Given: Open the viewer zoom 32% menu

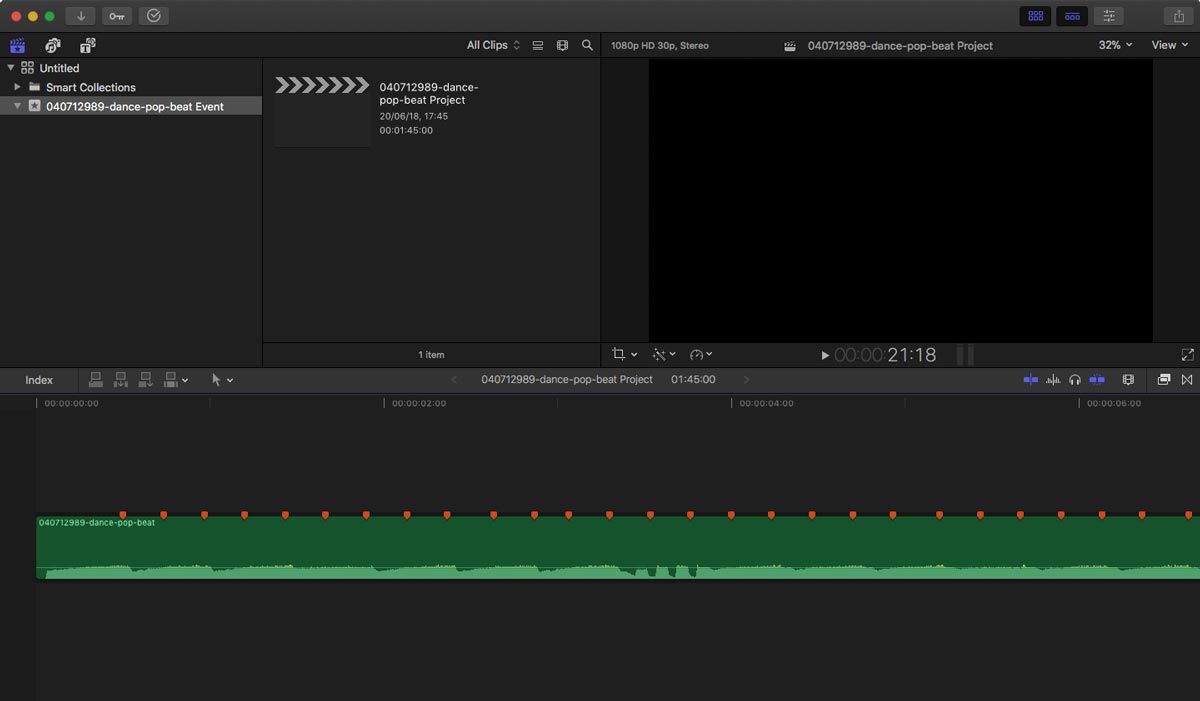Looking at the screenshot, I should point(1116,45).
